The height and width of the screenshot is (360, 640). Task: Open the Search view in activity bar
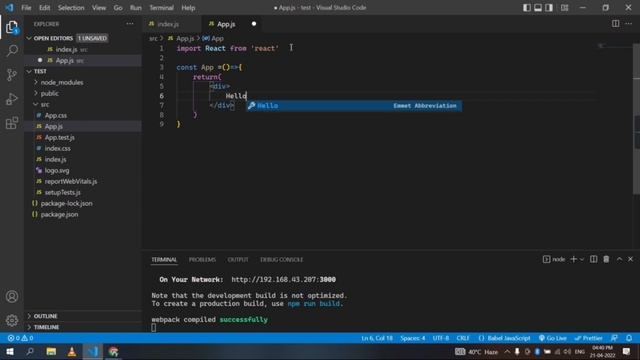(x=12, y=51)
